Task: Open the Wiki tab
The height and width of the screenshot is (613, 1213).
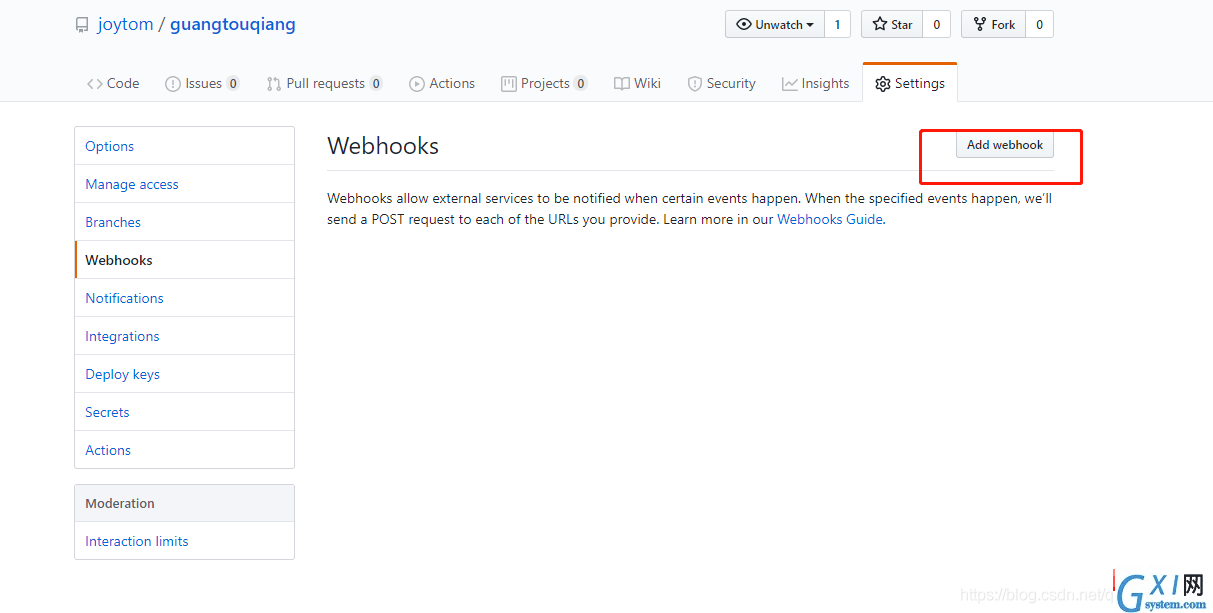Action: [637, 83]
